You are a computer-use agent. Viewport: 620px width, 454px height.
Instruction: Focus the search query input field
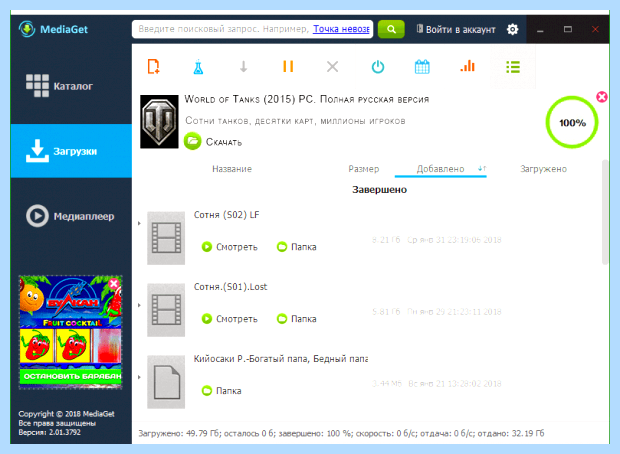click(252, 29)
